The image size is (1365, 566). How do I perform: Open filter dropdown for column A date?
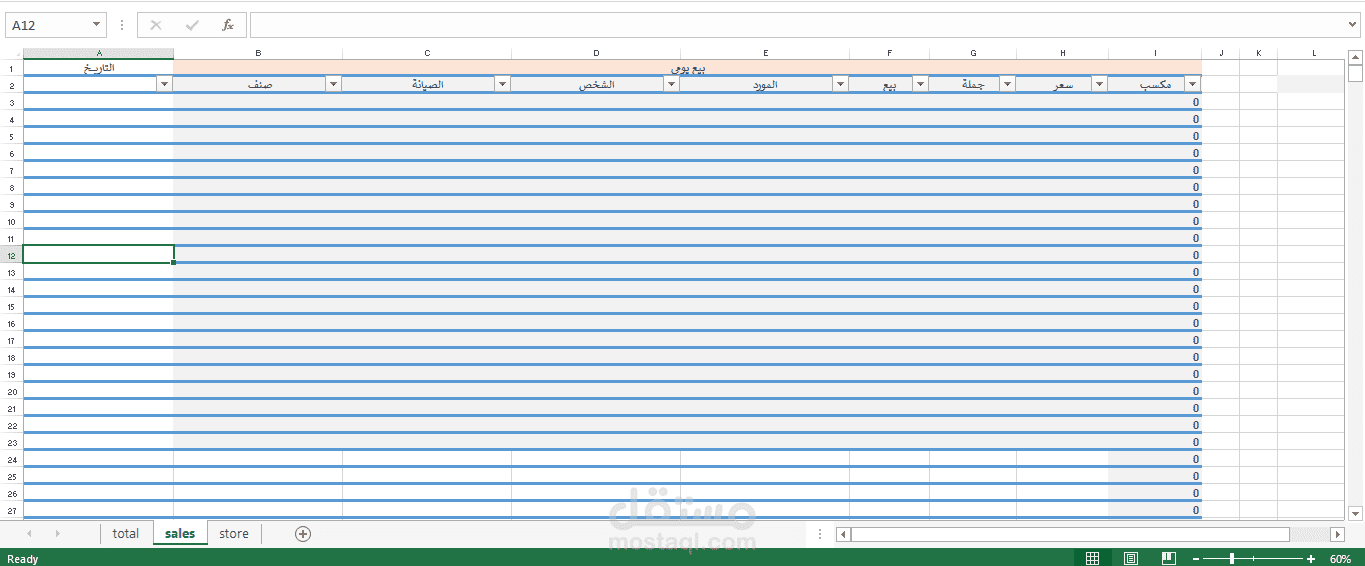(165, 85)
